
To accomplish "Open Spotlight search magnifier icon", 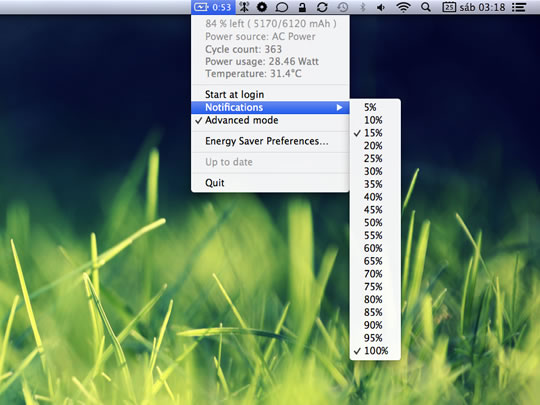I will point(426,7).
